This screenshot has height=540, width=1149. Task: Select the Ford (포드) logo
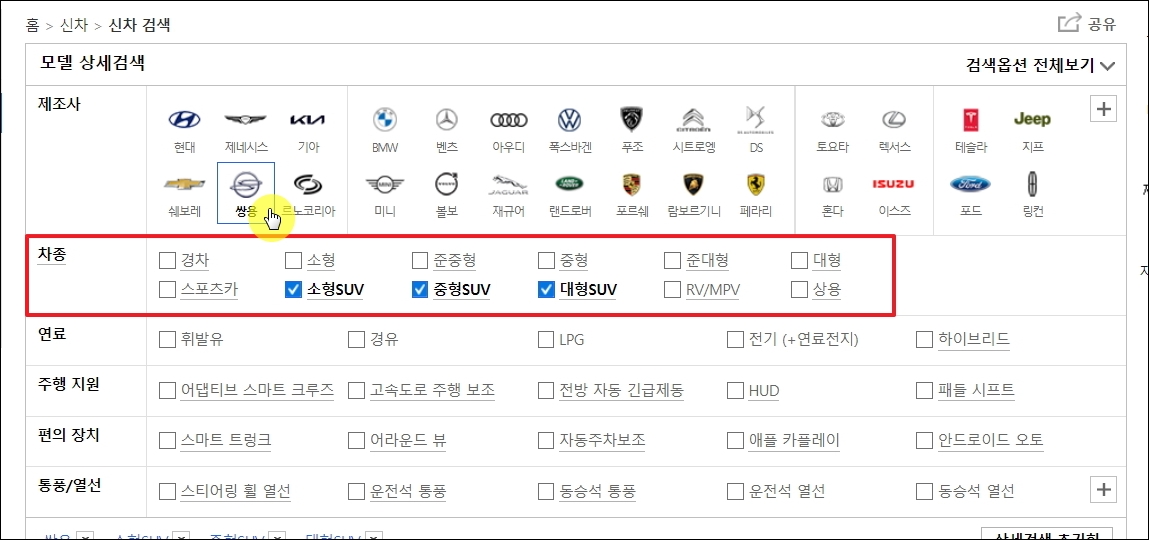pos(971,184)
